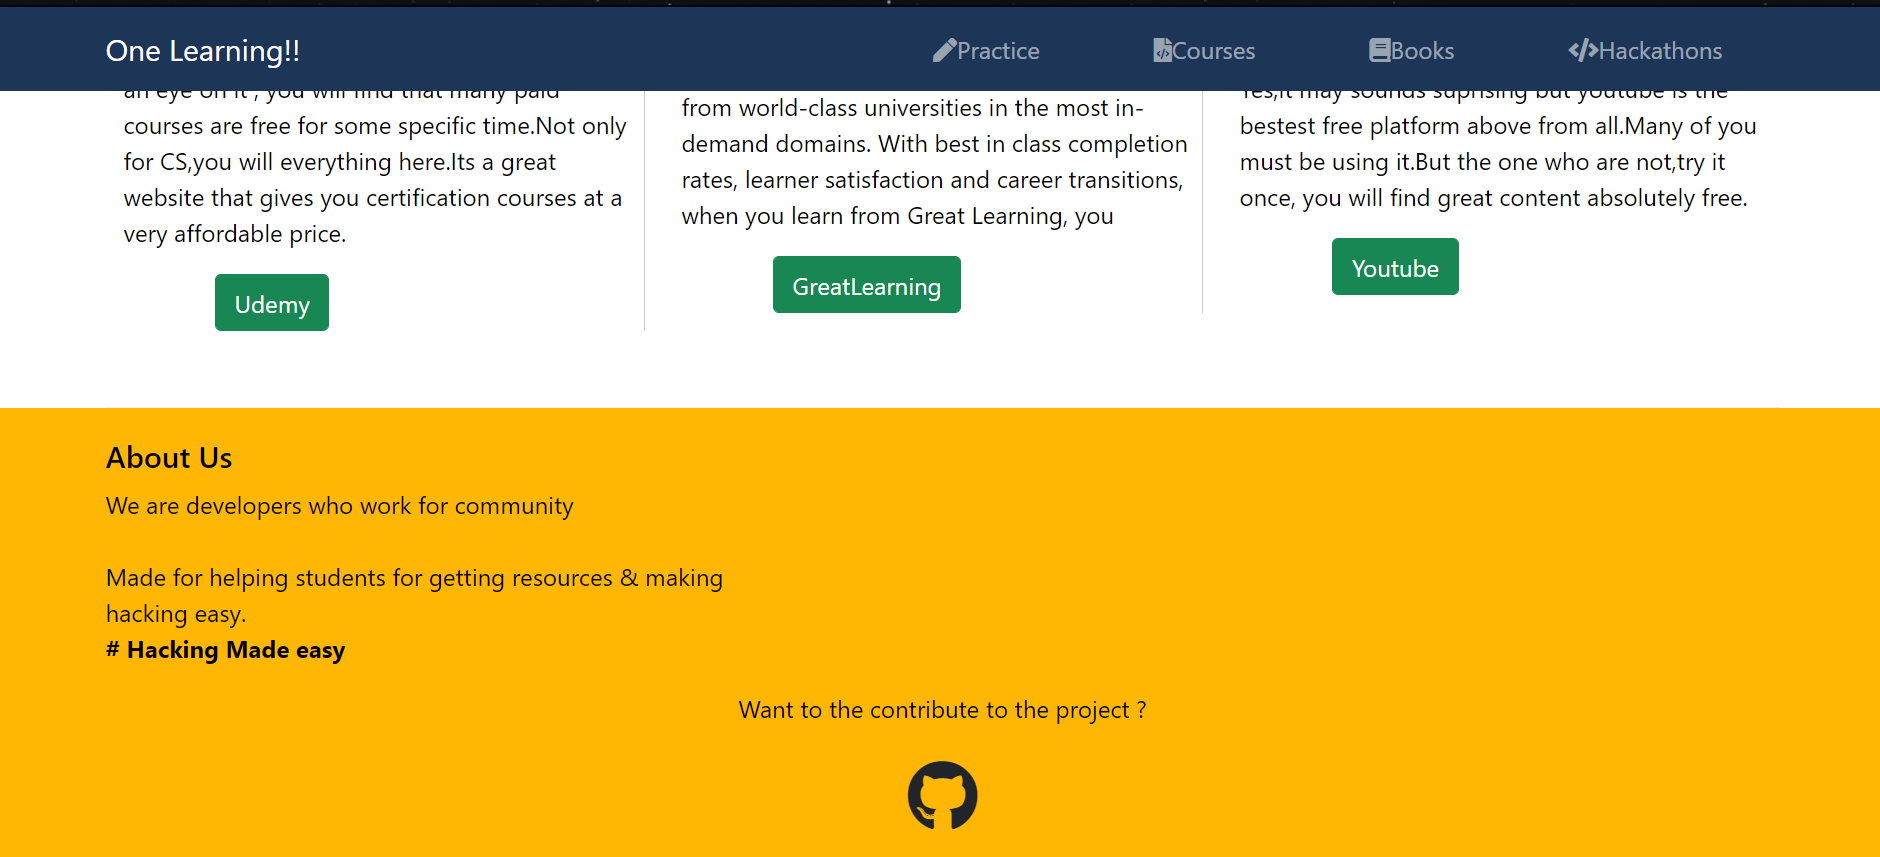Image resolution: width=1880 pixels, height=857 pixels.
Task: Select the Books nav item
Action: tap(1412, 50)
